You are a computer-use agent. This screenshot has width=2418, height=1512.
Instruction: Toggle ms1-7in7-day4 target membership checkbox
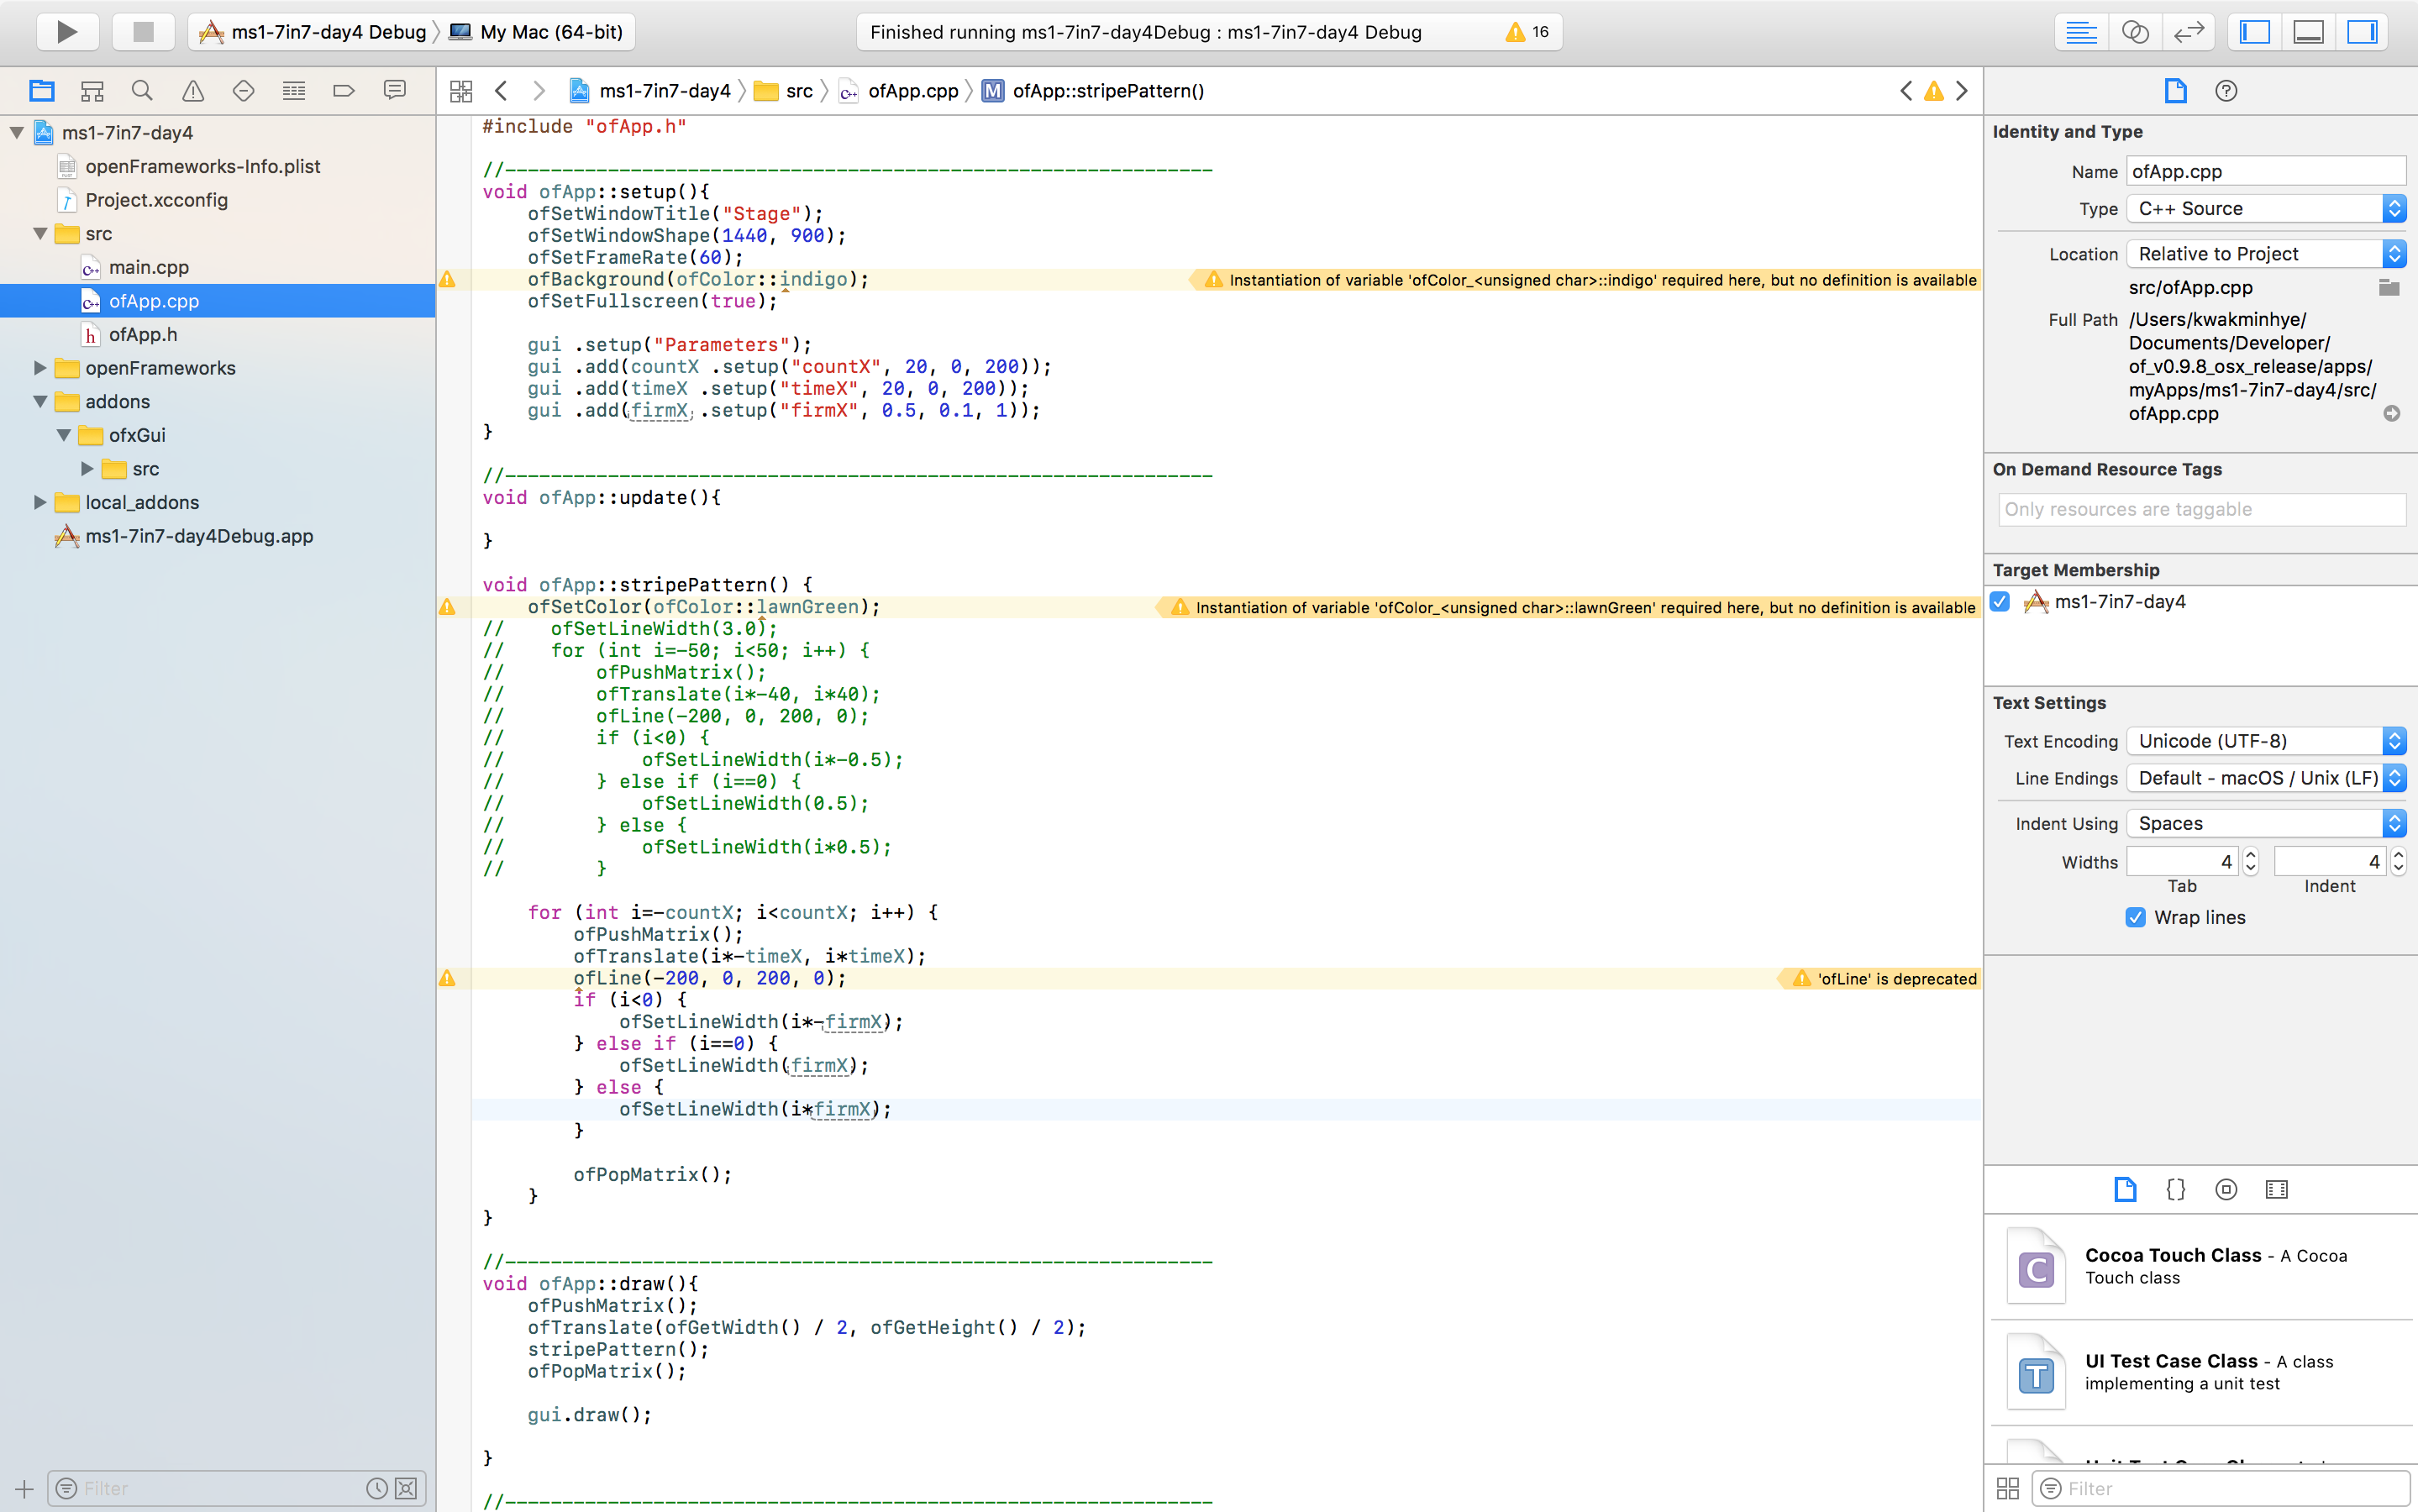(2001, 601)
